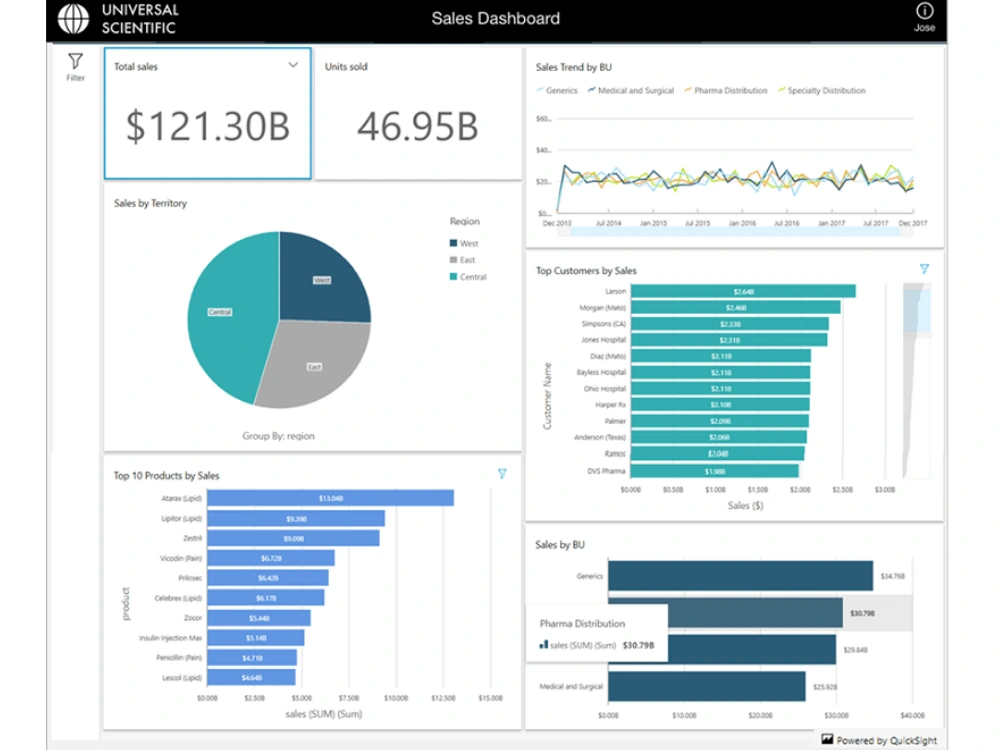Viewport: 1000px width, 750px height.
Task: Click the trend chart date range slider
Action: 734,232
